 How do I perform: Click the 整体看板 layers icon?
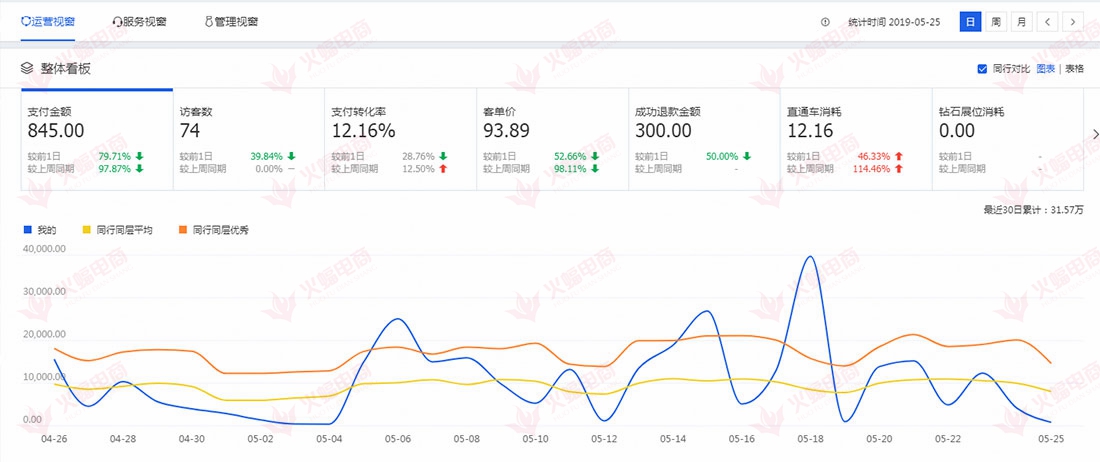[x=27, y=69]
